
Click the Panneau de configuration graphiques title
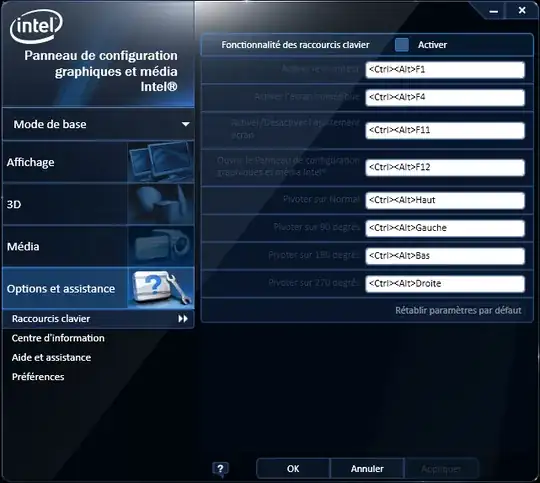101,71
